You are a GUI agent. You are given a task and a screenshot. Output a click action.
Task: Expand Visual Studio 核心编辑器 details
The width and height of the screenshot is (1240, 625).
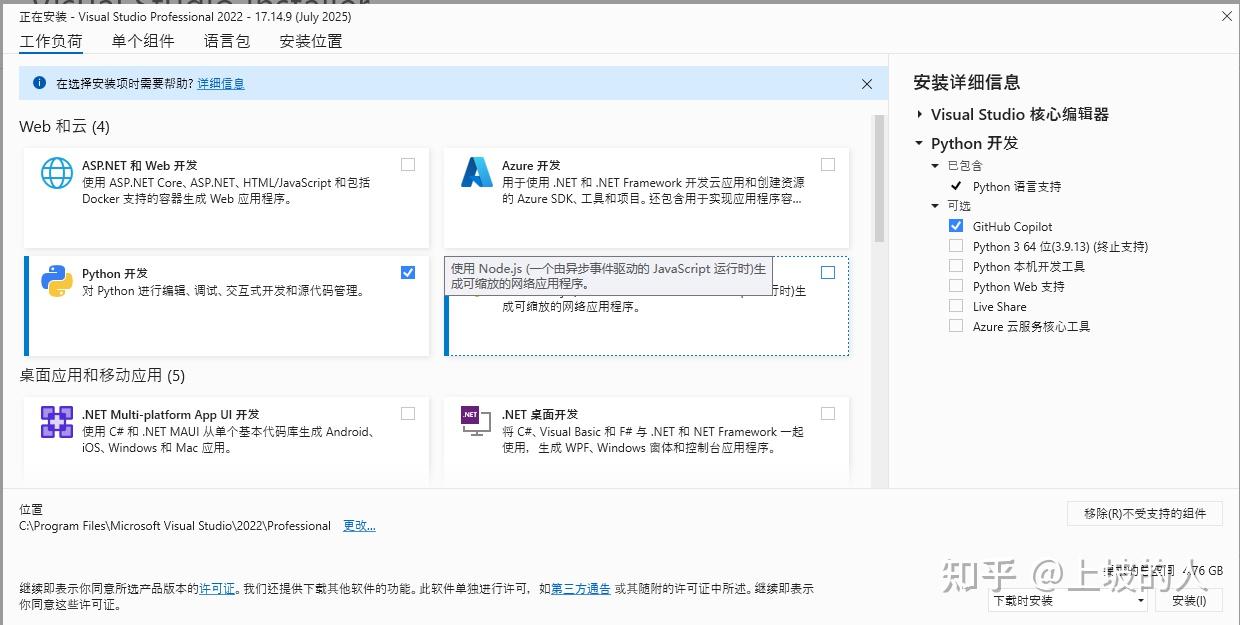[x=919, y=114]
